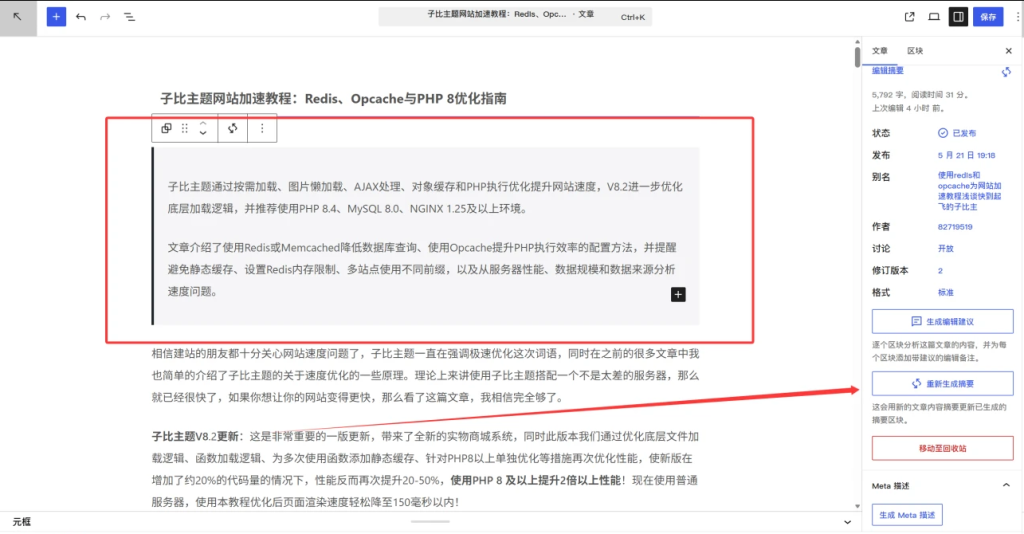The width and height of the screenshot is (1024, 534).
Task: Click the blue 保存 button
Action: (988, 17)
